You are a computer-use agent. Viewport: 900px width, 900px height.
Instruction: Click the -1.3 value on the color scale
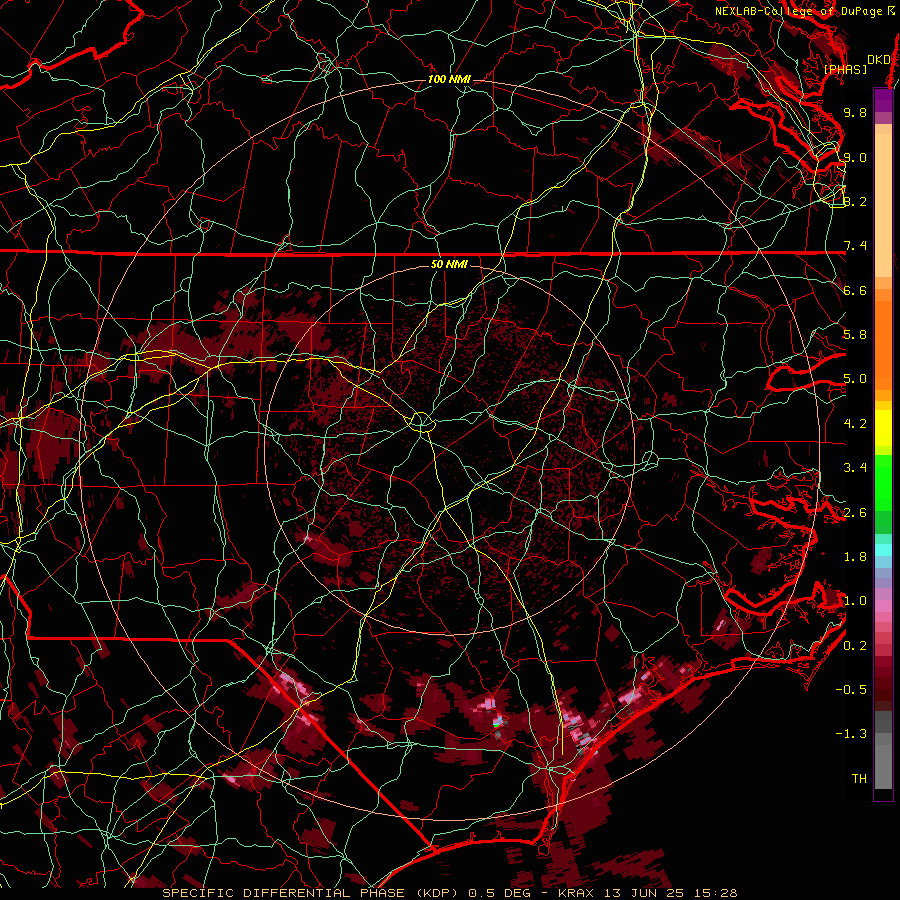coord(851,734)
